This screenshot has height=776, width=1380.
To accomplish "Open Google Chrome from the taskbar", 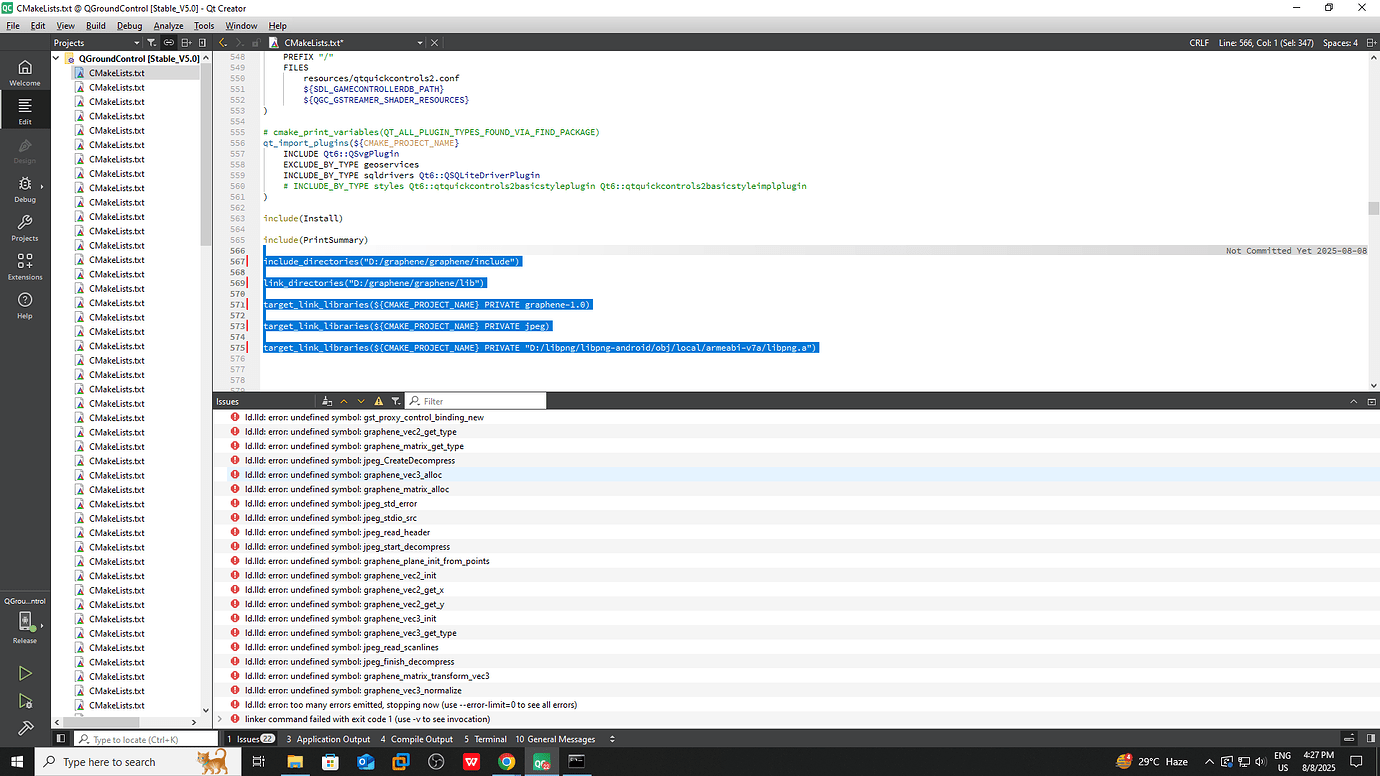I will tap(506, 761).
